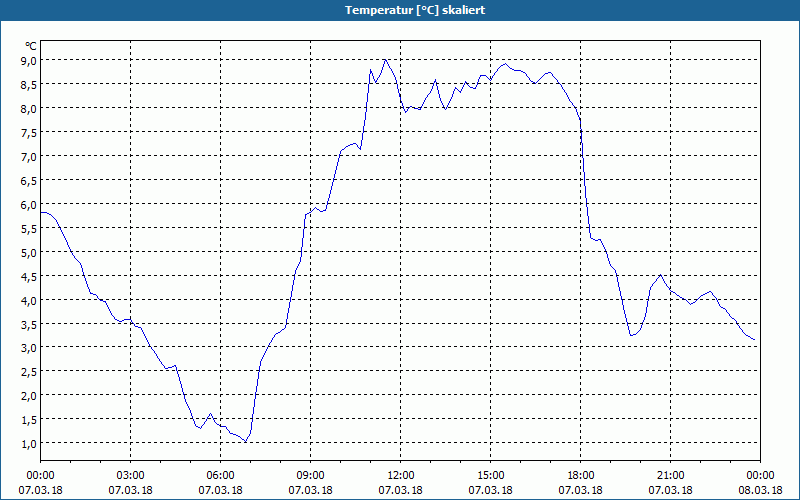Image resolution: width=800 pixels, height=500 pixels.
Task: Pick the "07.03.18" date under the first 00:00
Action: (40, 490)
